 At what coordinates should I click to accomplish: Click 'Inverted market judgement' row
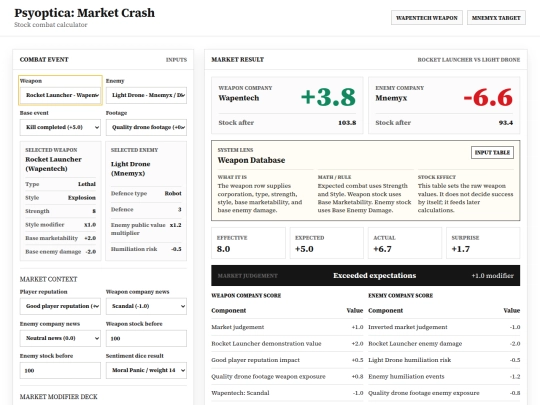tap(444, 327)
